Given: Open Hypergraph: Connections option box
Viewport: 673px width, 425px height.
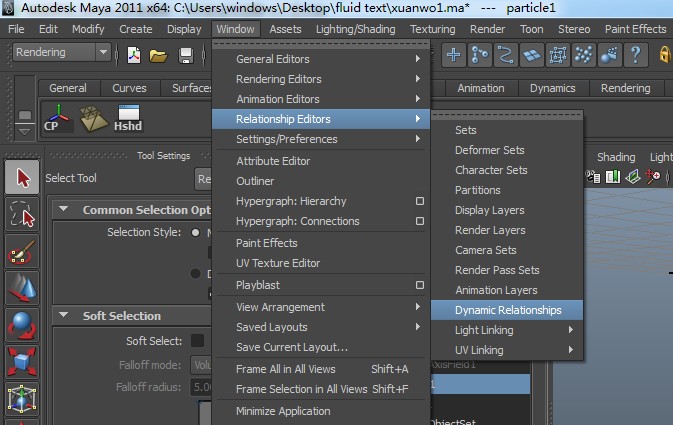Looking at the screenshot, I should click(x=420, y=221).
